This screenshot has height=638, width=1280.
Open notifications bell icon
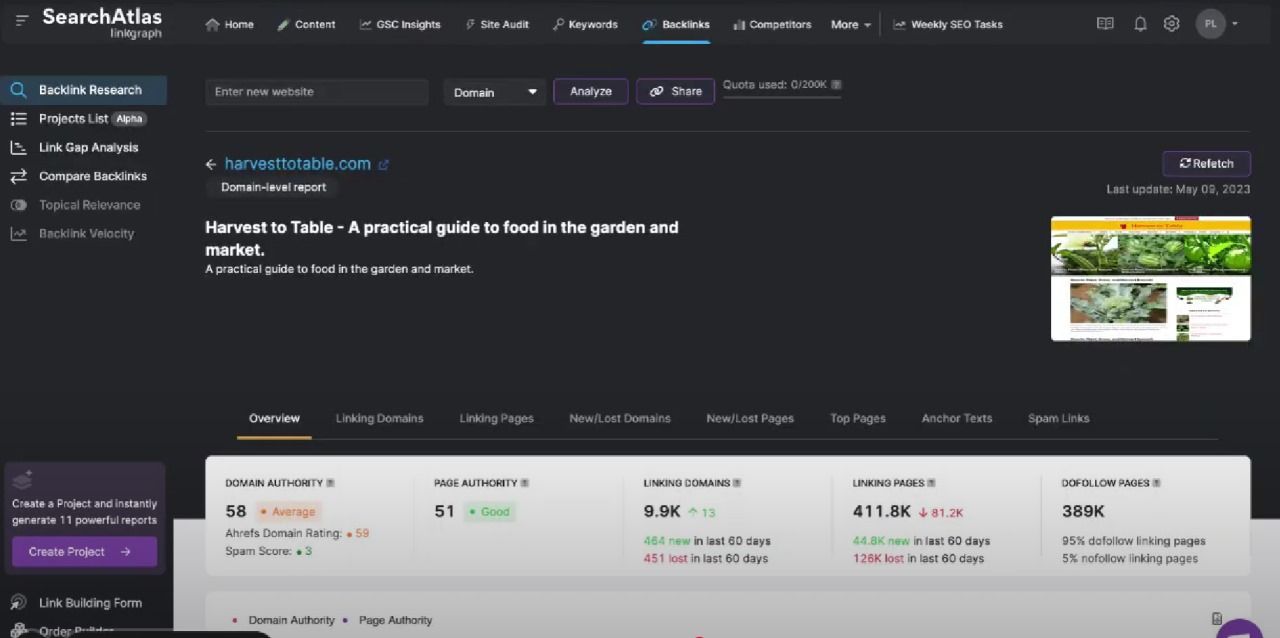pyautogui.click(x=1140, y=24)
